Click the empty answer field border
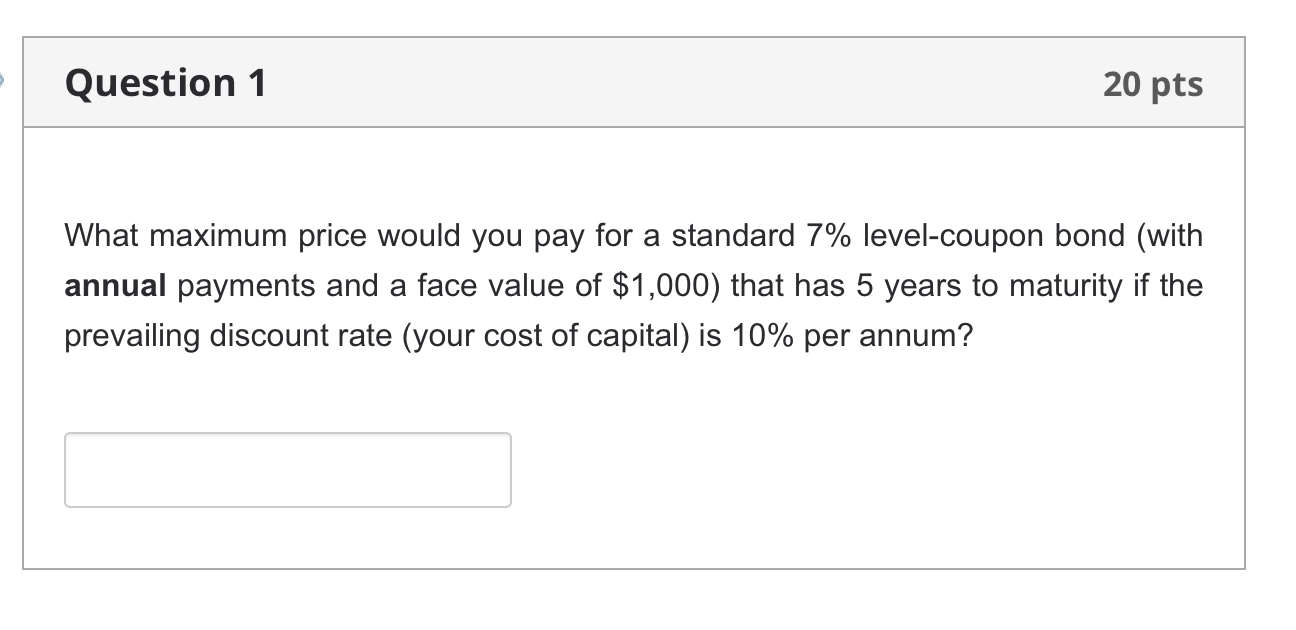Image resolution: width=1296 pixels, height=630 pixels. pyautogui.click(x=288, y=433)
